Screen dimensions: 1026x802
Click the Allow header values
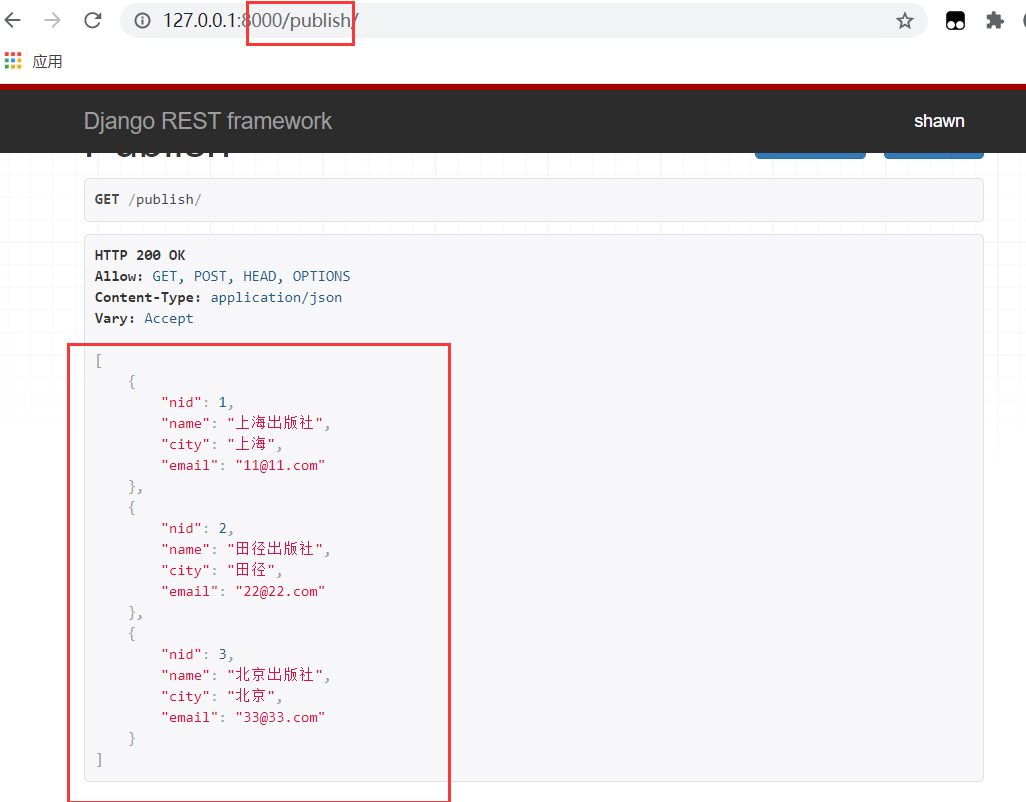[251, 276]
